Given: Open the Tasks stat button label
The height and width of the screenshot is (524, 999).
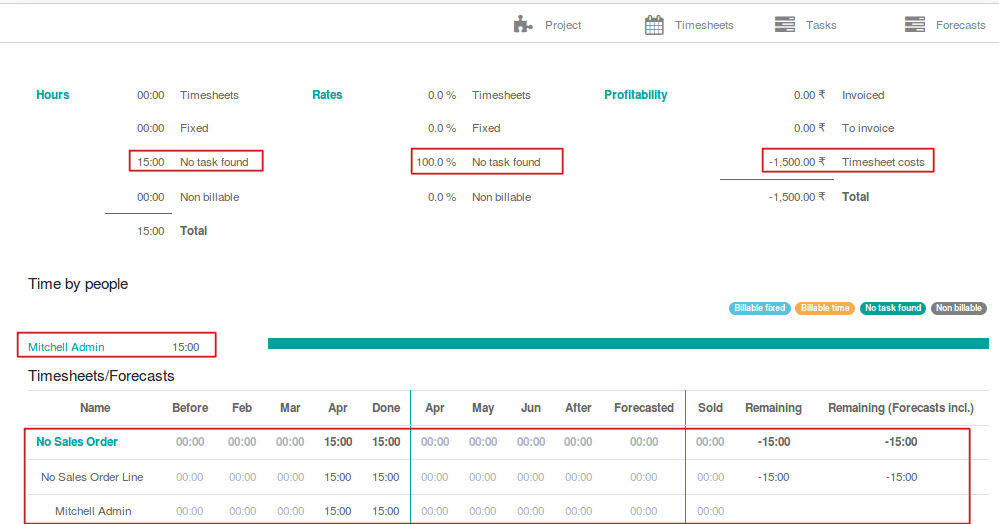Looking at the screenshot, I should (x=821, y=25).
